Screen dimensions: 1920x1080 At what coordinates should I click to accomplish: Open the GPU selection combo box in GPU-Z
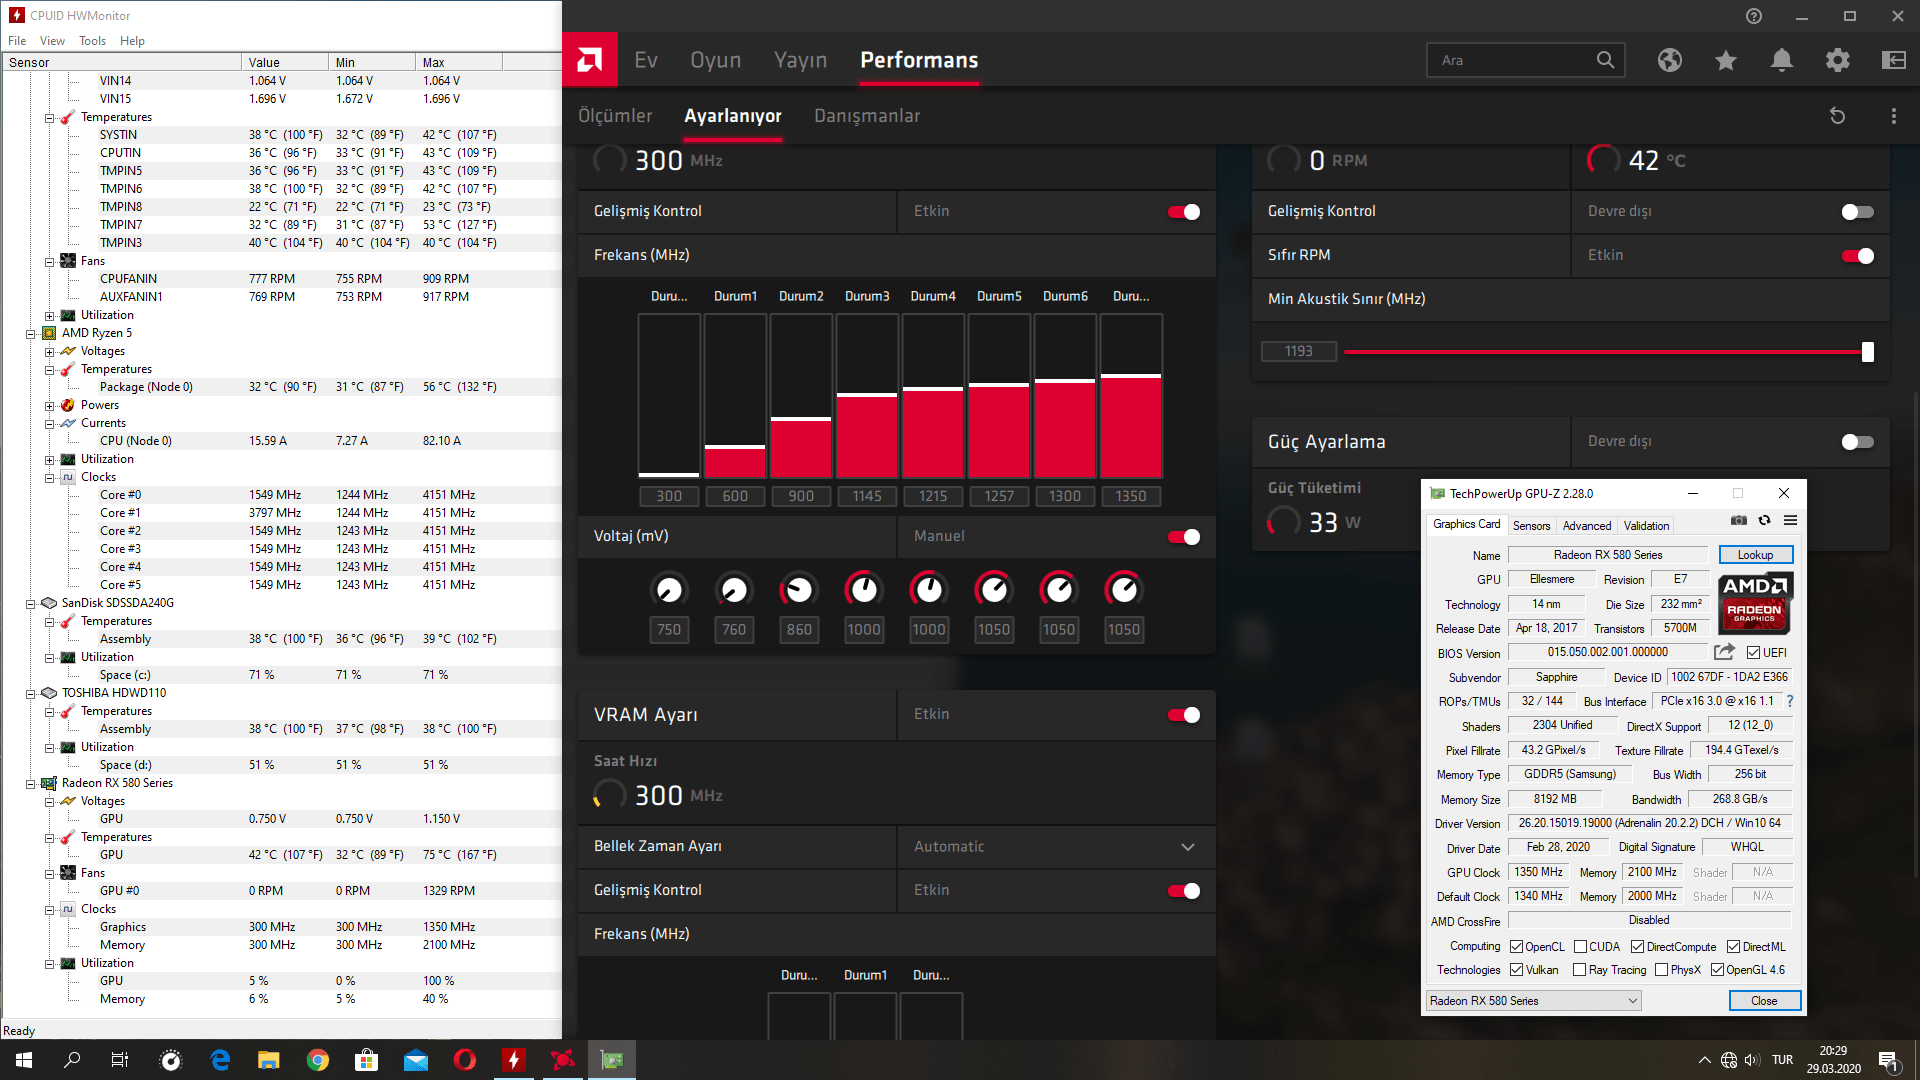(1533, 1001)
